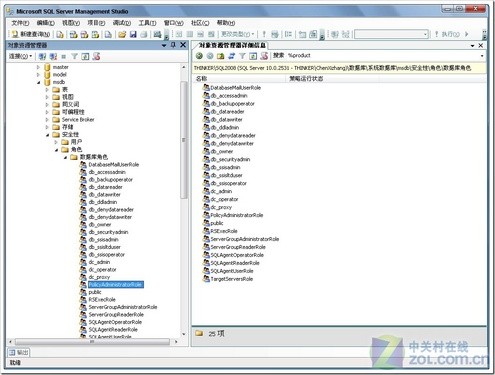Select db_owner in the Object Explorer tree
This screenshot has height=375, width=495.
pyautogui.click(x=100, y=225)
